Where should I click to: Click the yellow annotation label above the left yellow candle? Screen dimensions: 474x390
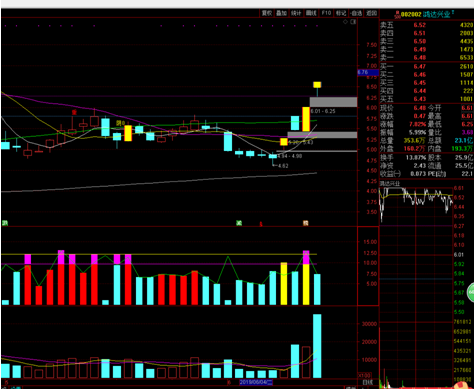120,123
